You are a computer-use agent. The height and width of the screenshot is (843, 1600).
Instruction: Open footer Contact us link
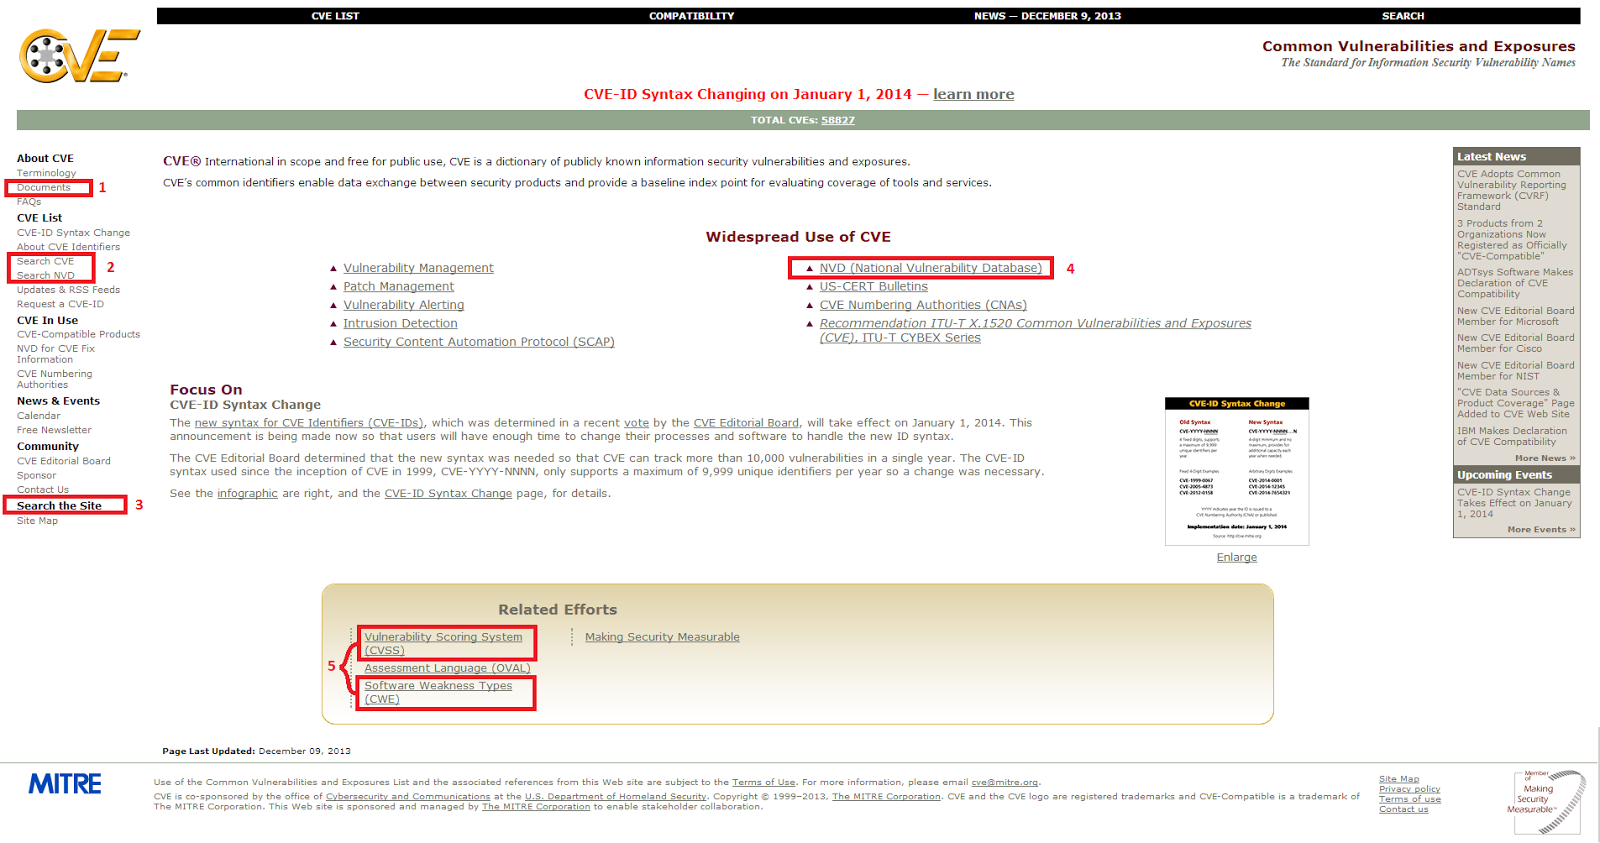tap(1404, 809)
